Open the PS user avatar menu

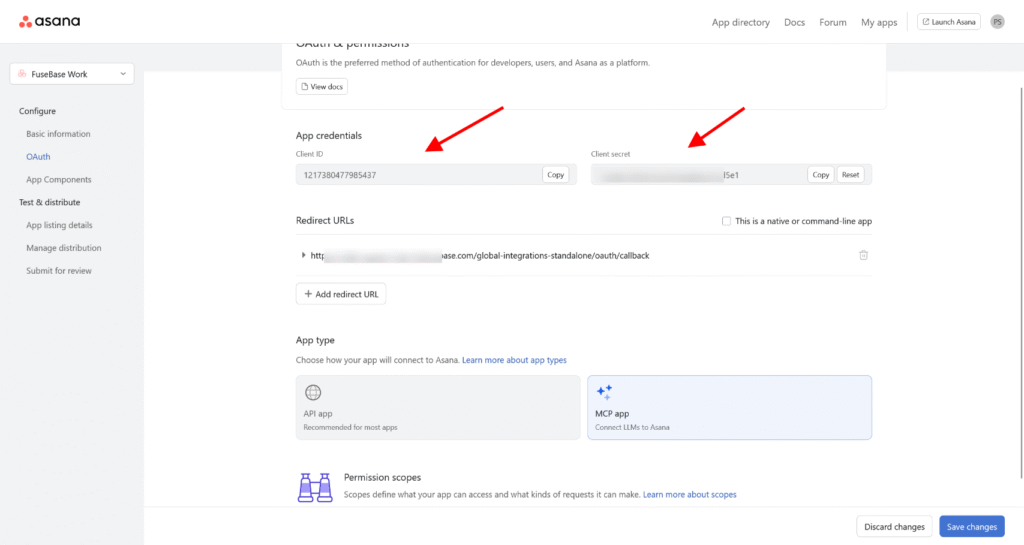[x=997, y=22]
